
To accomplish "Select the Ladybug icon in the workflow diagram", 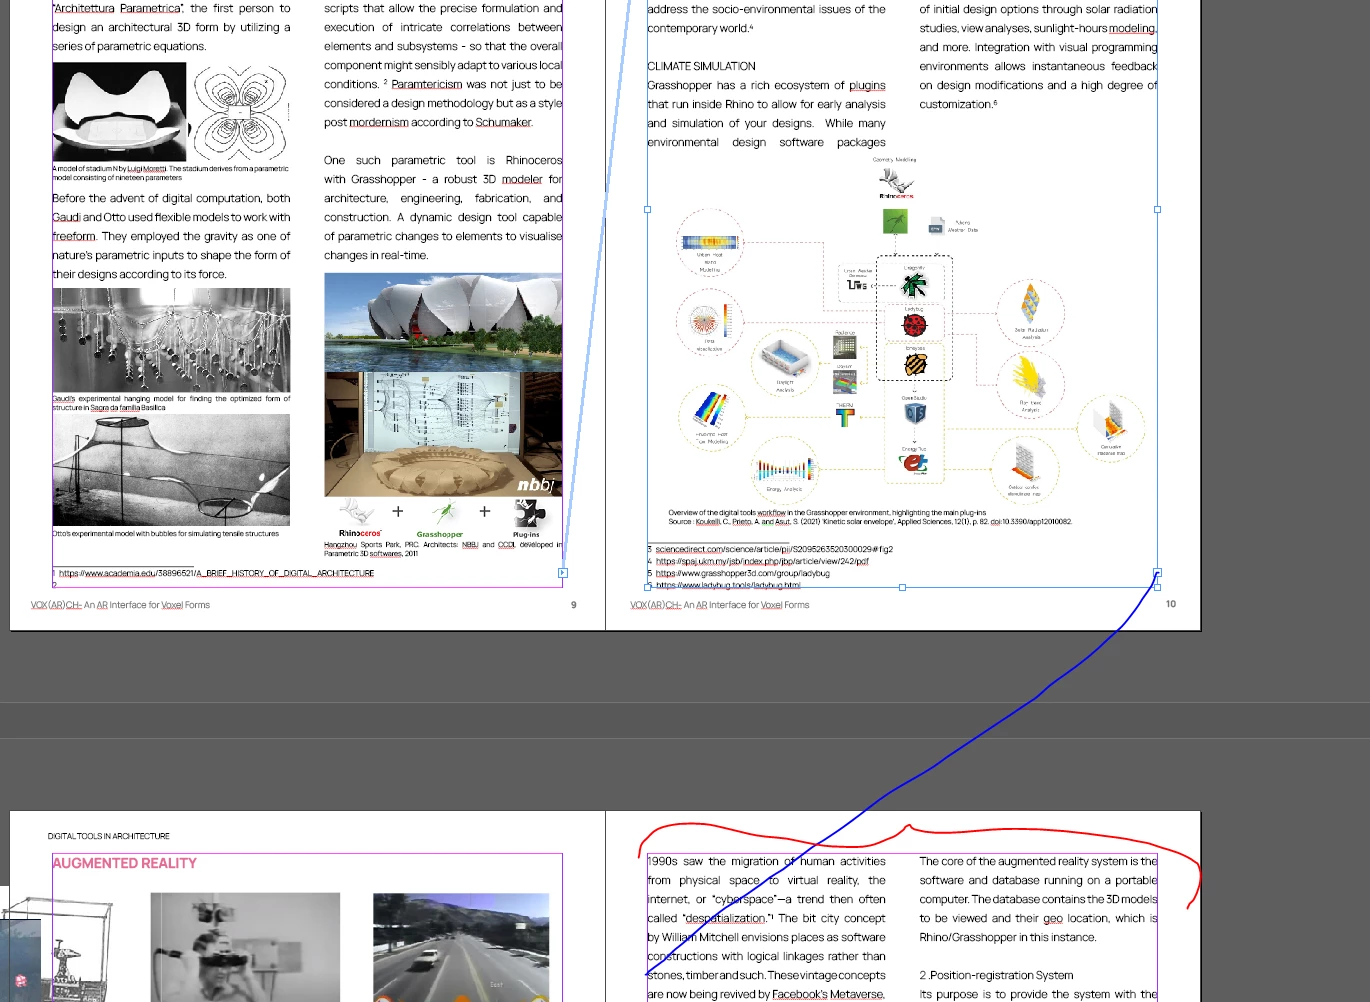I will pyautogui.click(x=914, y=325).
